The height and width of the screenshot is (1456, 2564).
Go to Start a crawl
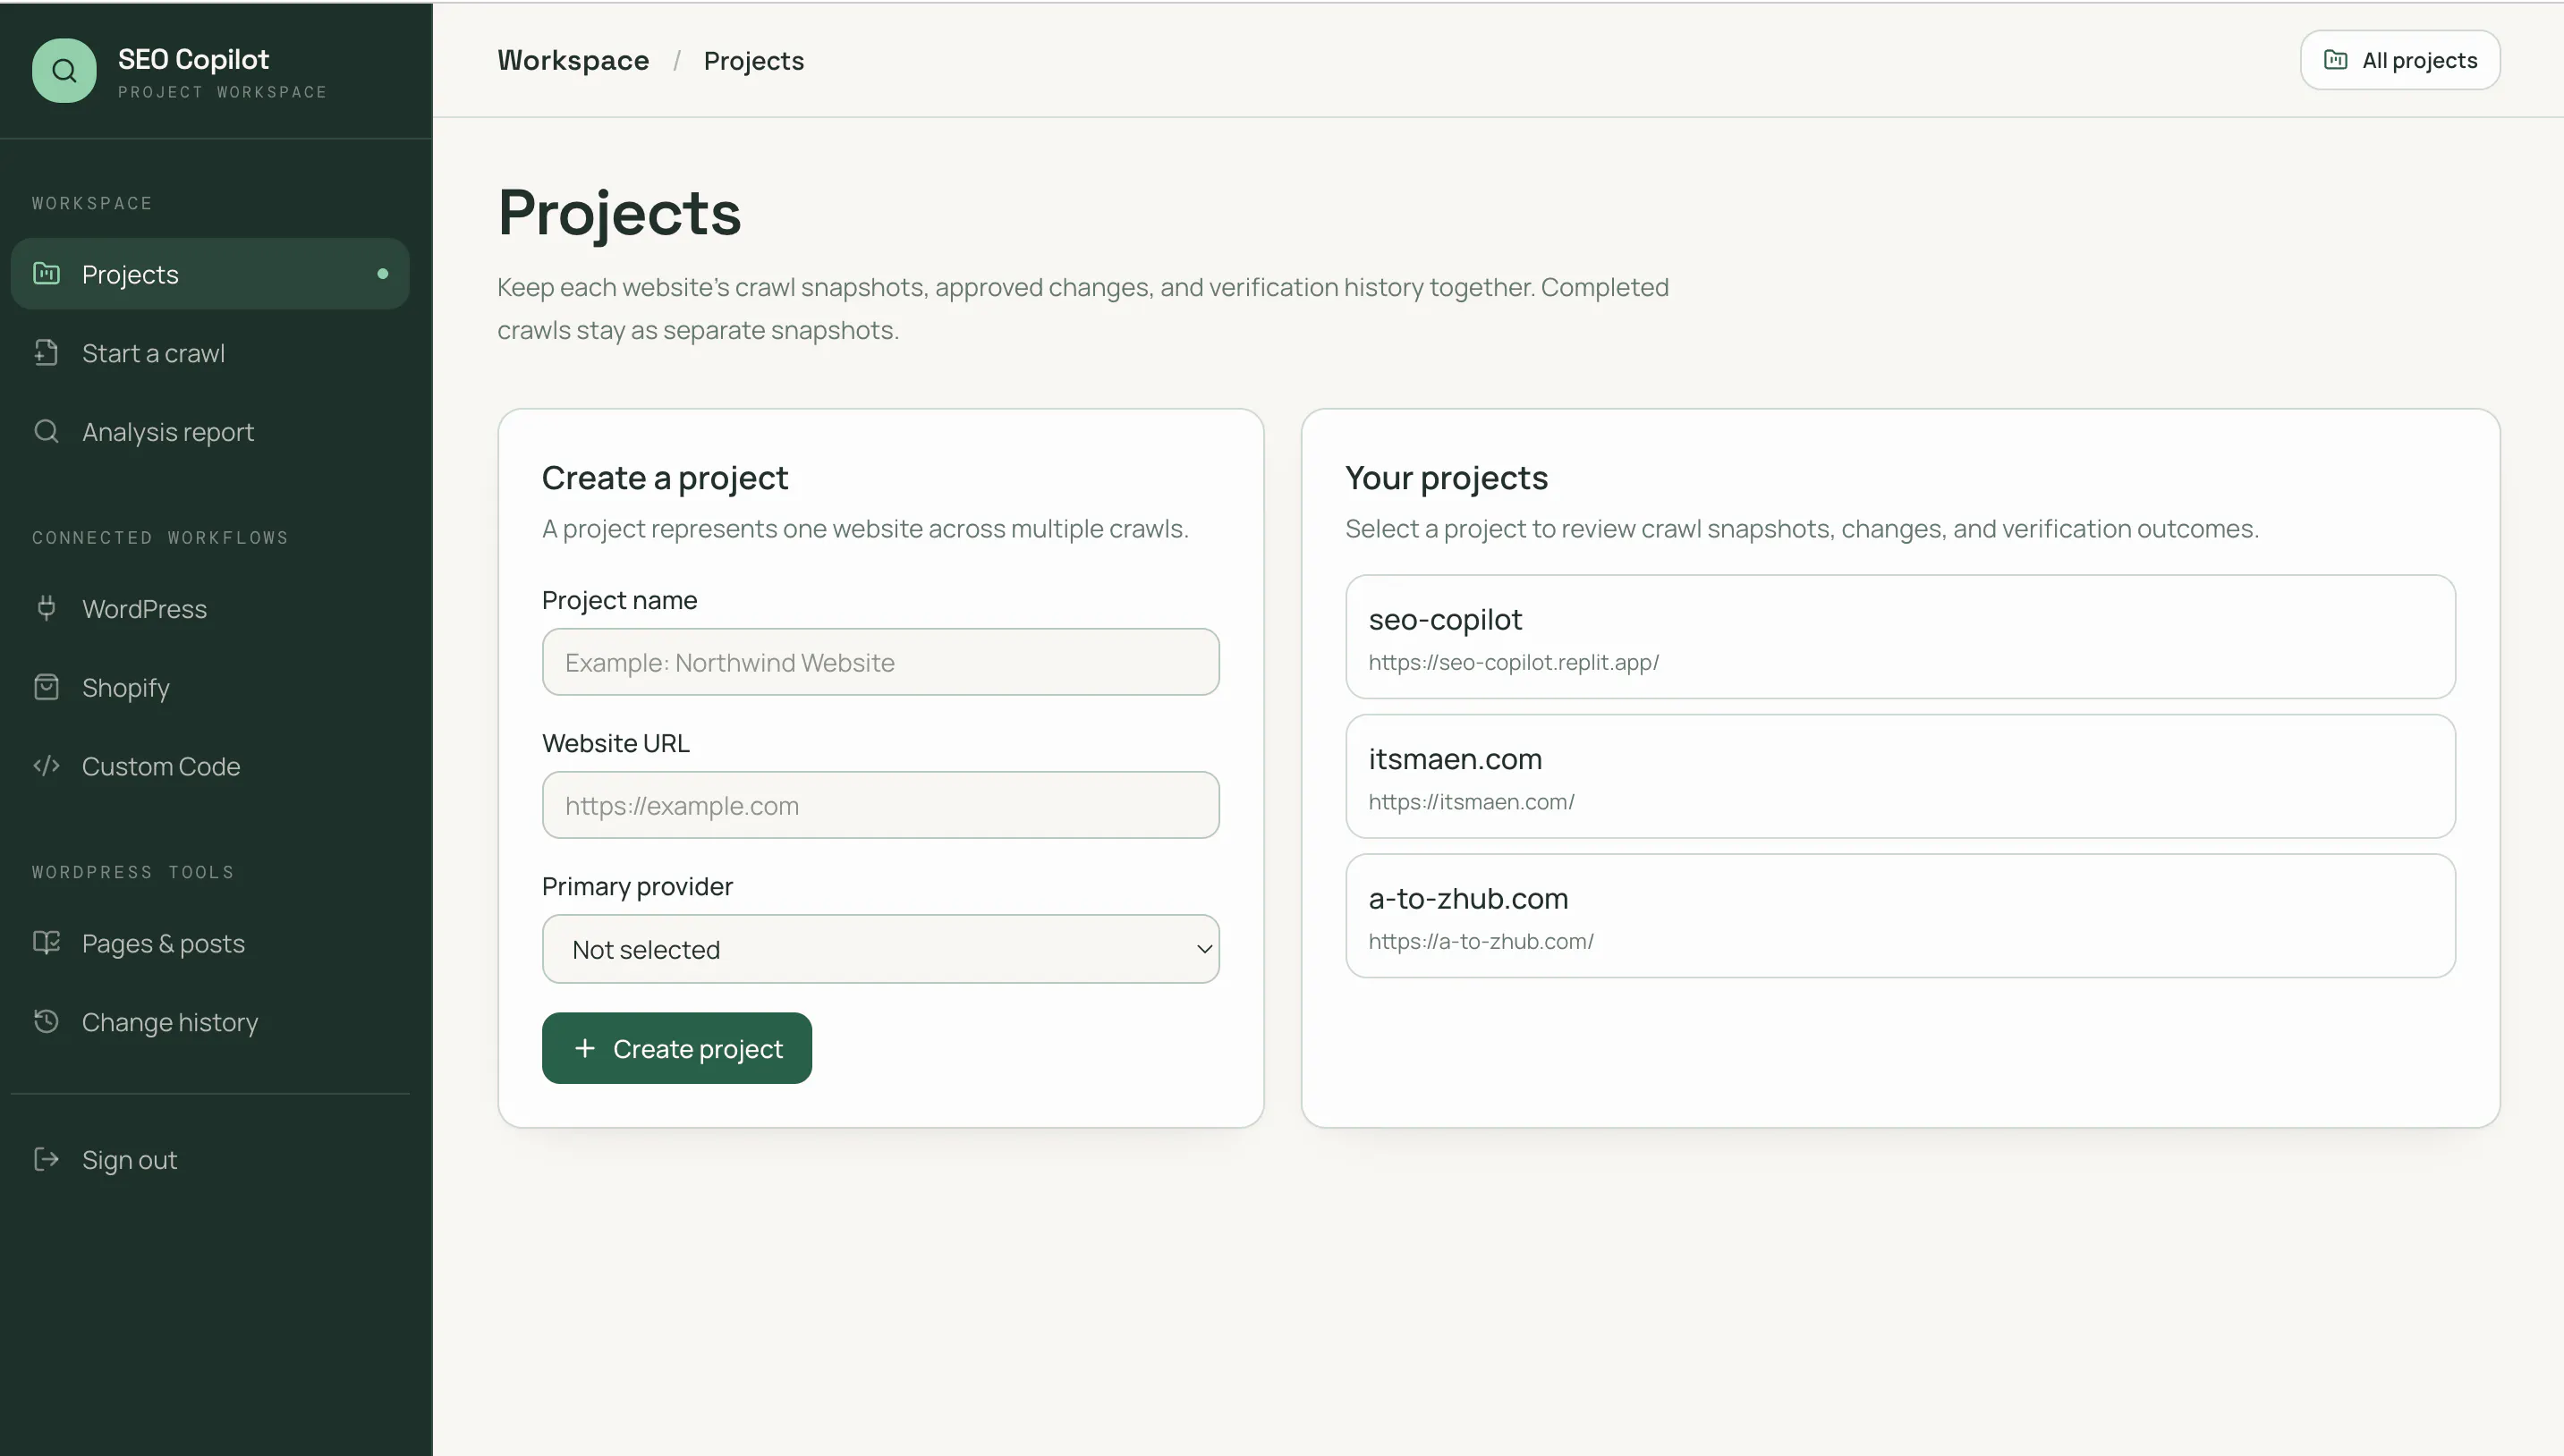click(x=210, y=352)
